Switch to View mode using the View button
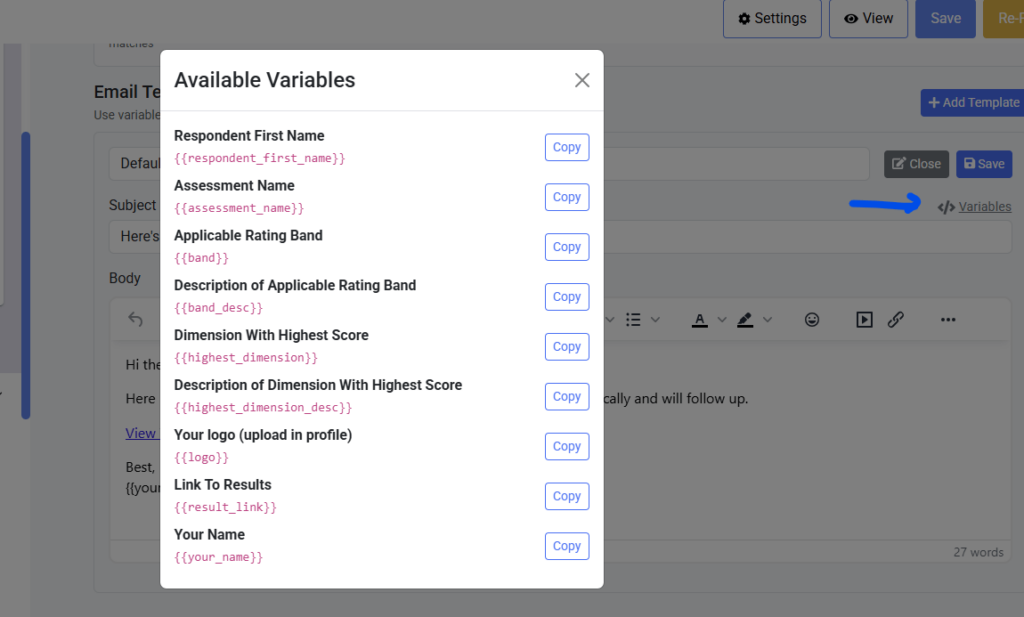This screenshot has height=617, width=1024. (868, 18)
